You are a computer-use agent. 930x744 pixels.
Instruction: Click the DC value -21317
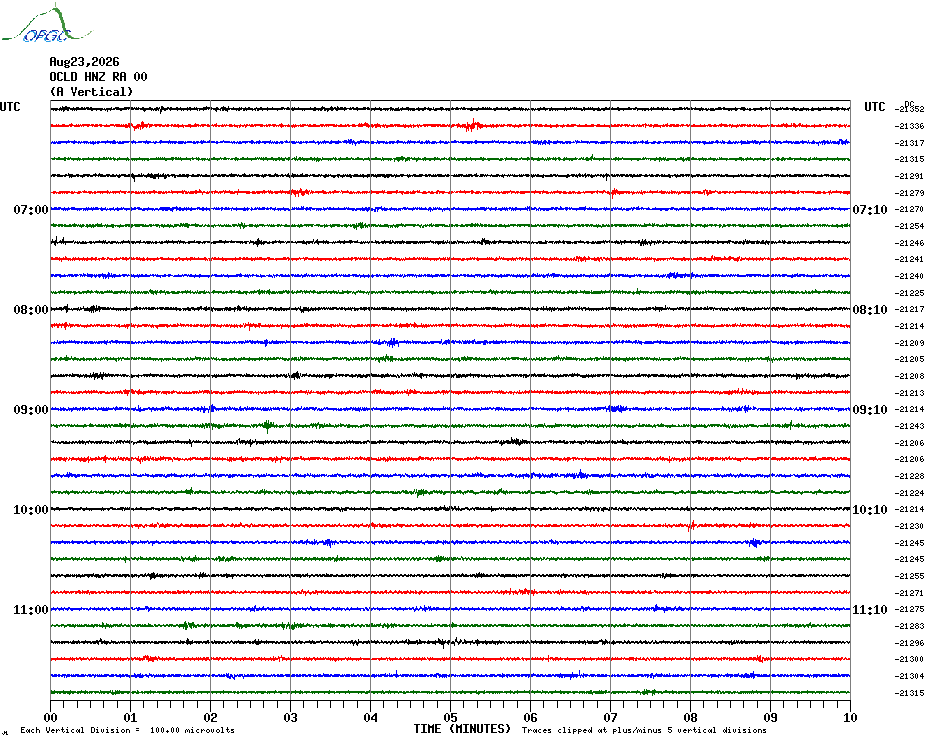(909, 143)
